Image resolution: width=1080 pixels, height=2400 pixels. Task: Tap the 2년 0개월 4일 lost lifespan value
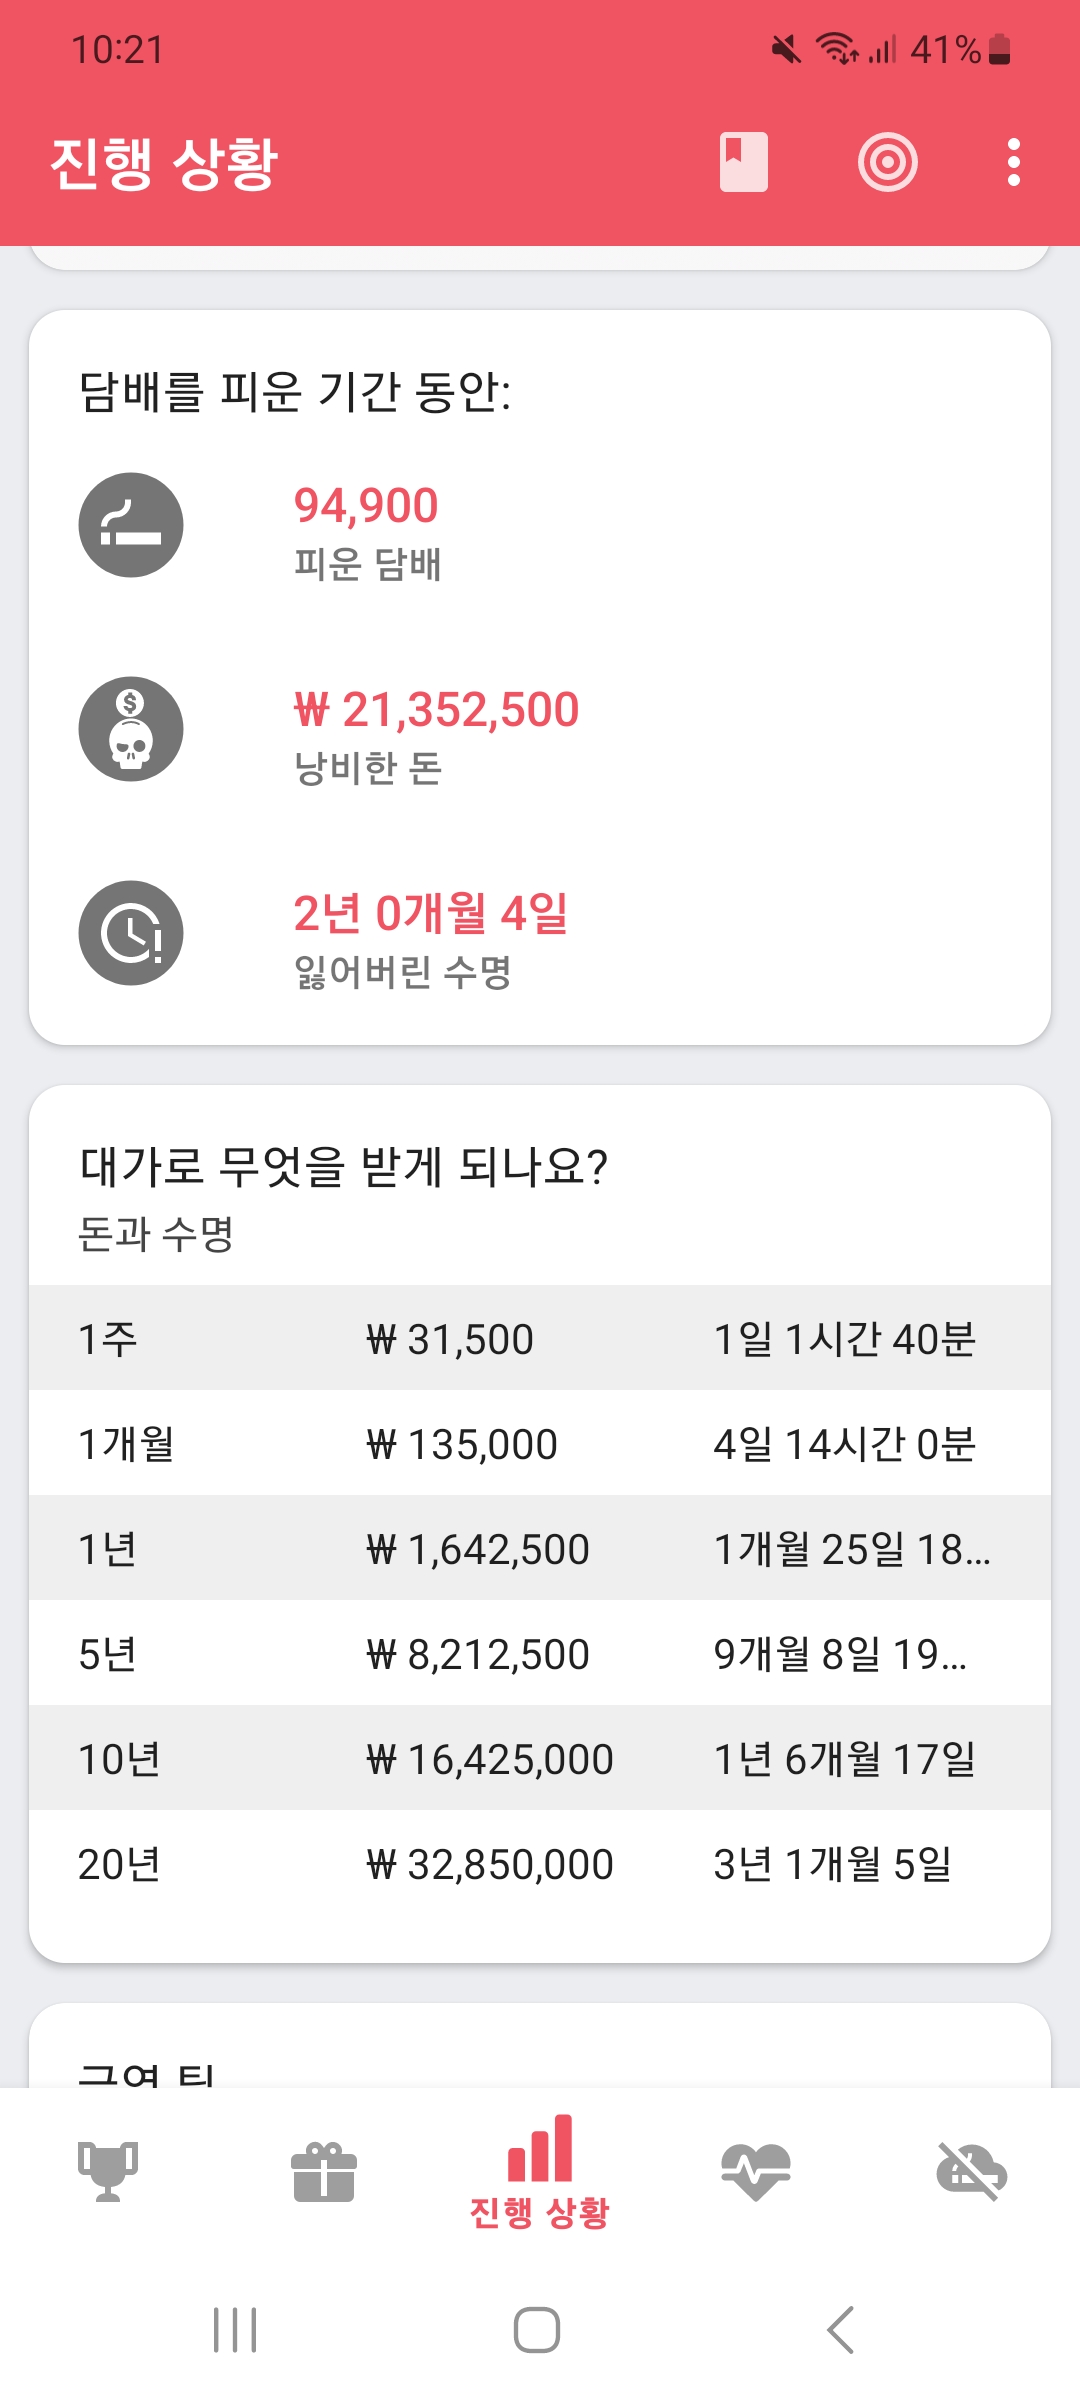431,913
